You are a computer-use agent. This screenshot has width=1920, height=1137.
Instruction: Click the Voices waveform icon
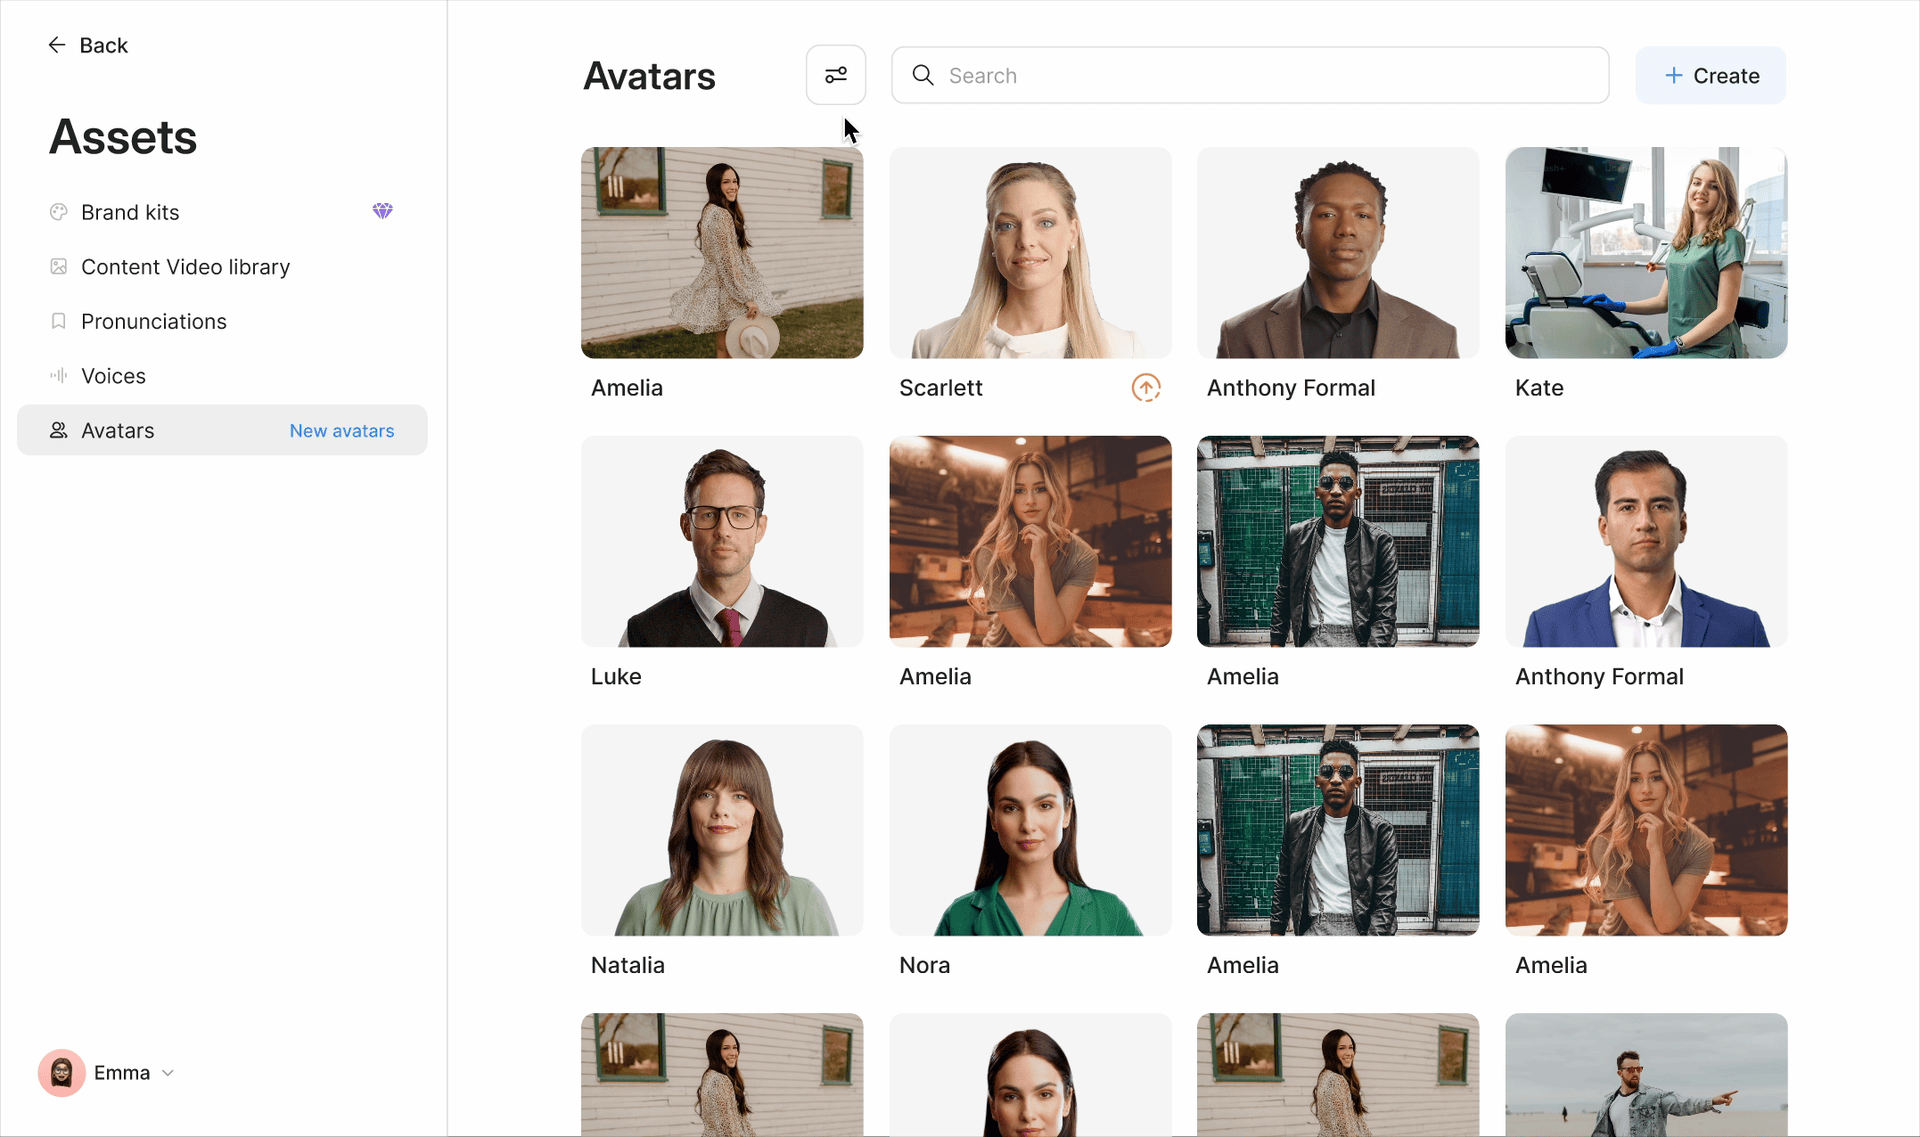click(59, 376)
